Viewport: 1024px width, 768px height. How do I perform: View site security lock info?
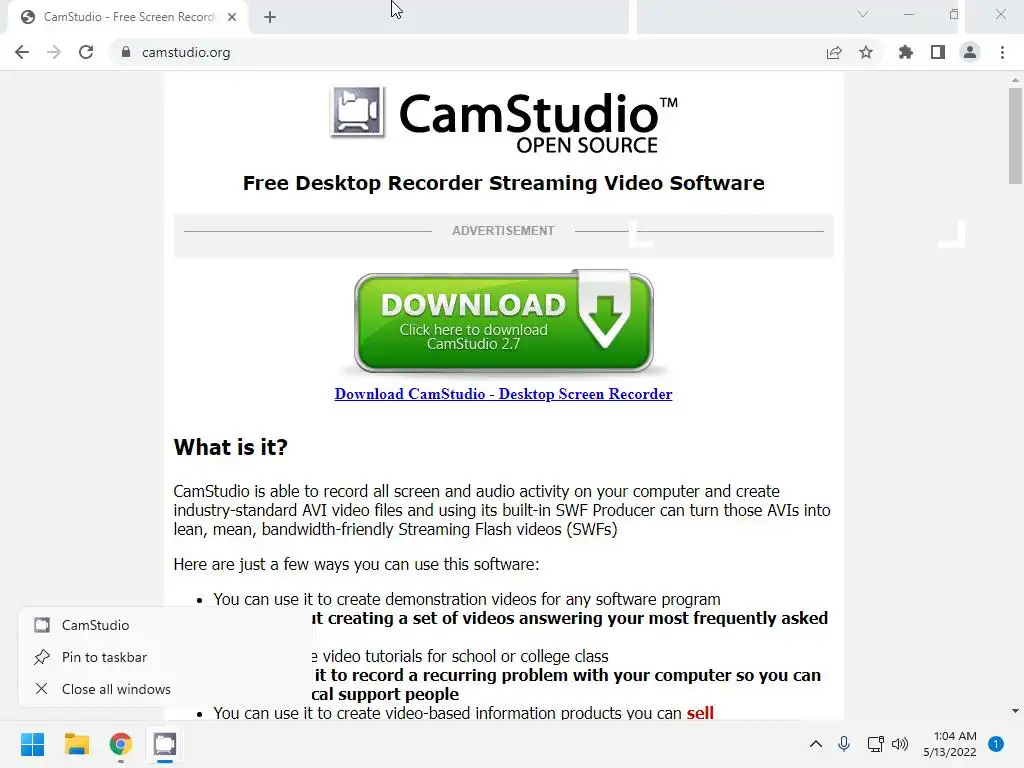pos(126,52)
